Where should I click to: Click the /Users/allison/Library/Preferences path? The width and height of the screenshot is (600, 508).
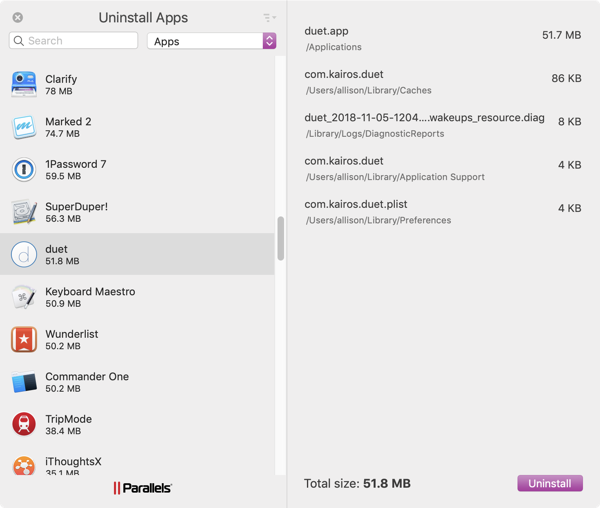click(378, 220)
